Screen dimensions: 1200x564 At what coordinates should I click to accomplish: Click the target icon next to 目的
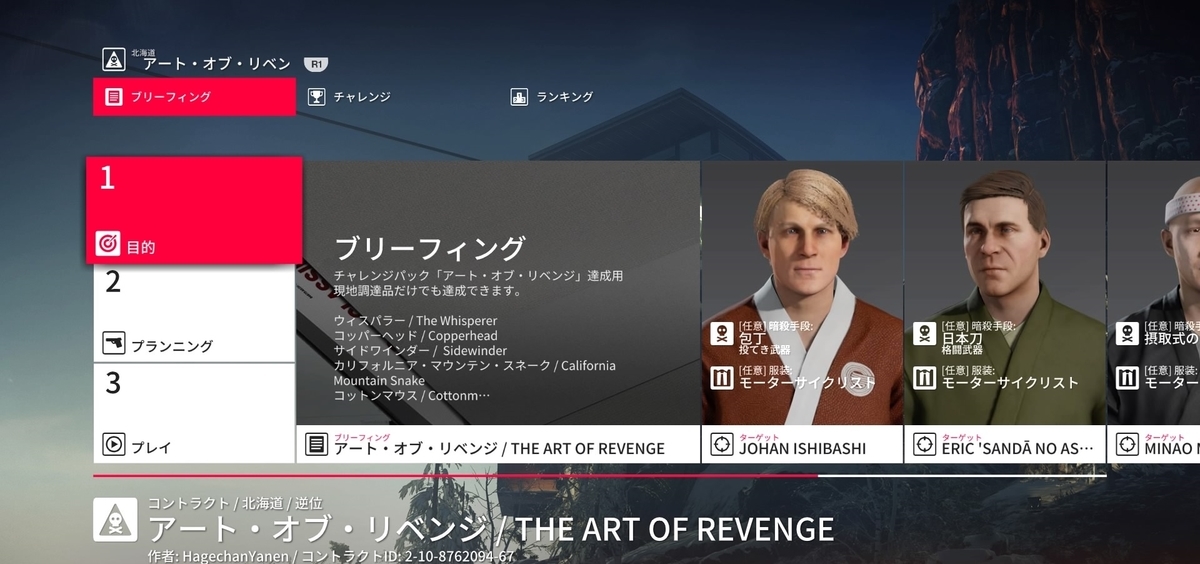[x=108, y=244]
